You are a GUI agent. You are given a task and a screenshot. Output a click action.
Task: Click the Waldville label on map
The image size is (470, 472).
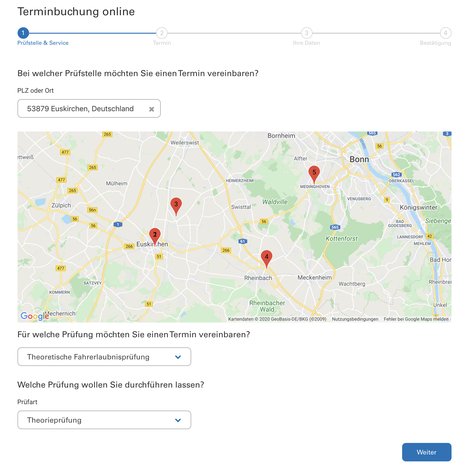tap(275, 202)
